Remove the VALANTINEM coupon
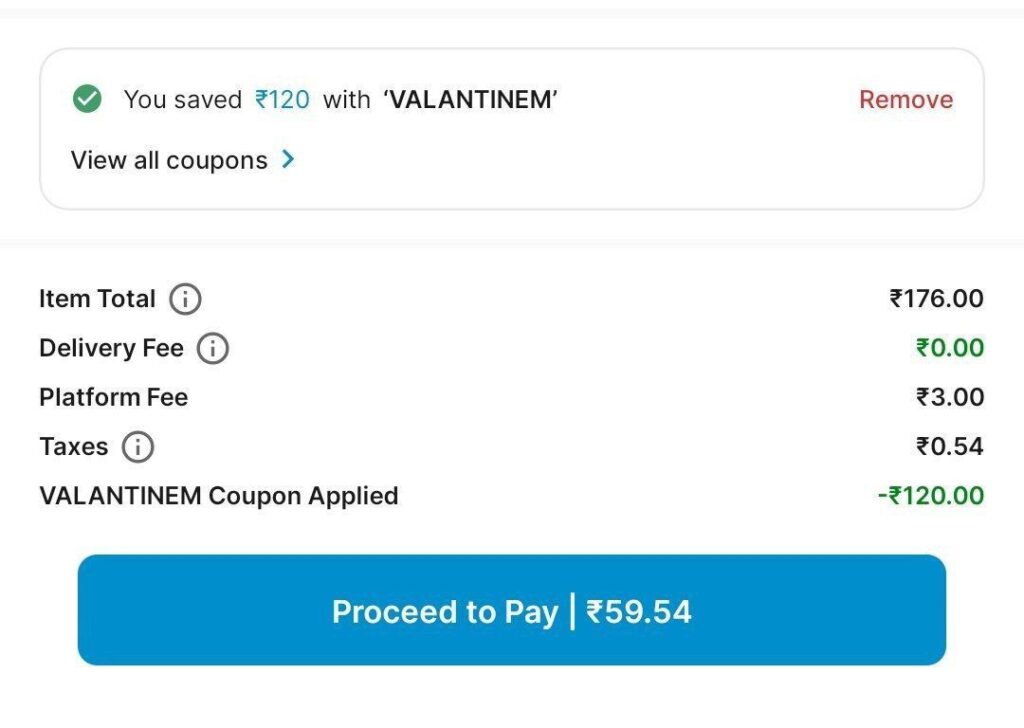Image resolution: width=1024 pixels, height=728 pixels. coord(905,99)
